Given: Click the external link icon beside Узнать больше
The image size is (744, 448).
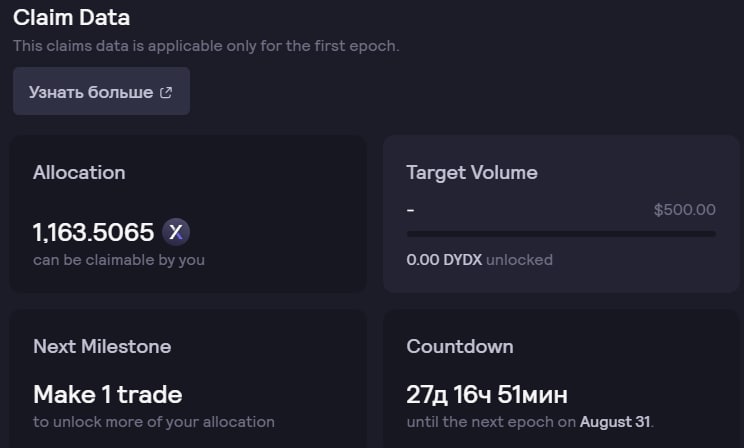Looking at the screenshot, I should pos(166,93).
